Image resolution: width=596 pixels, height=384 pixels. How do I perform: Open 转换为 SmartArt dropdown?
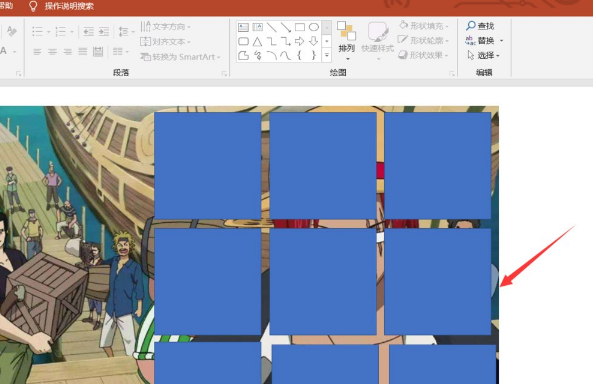(x=180, y=57)
